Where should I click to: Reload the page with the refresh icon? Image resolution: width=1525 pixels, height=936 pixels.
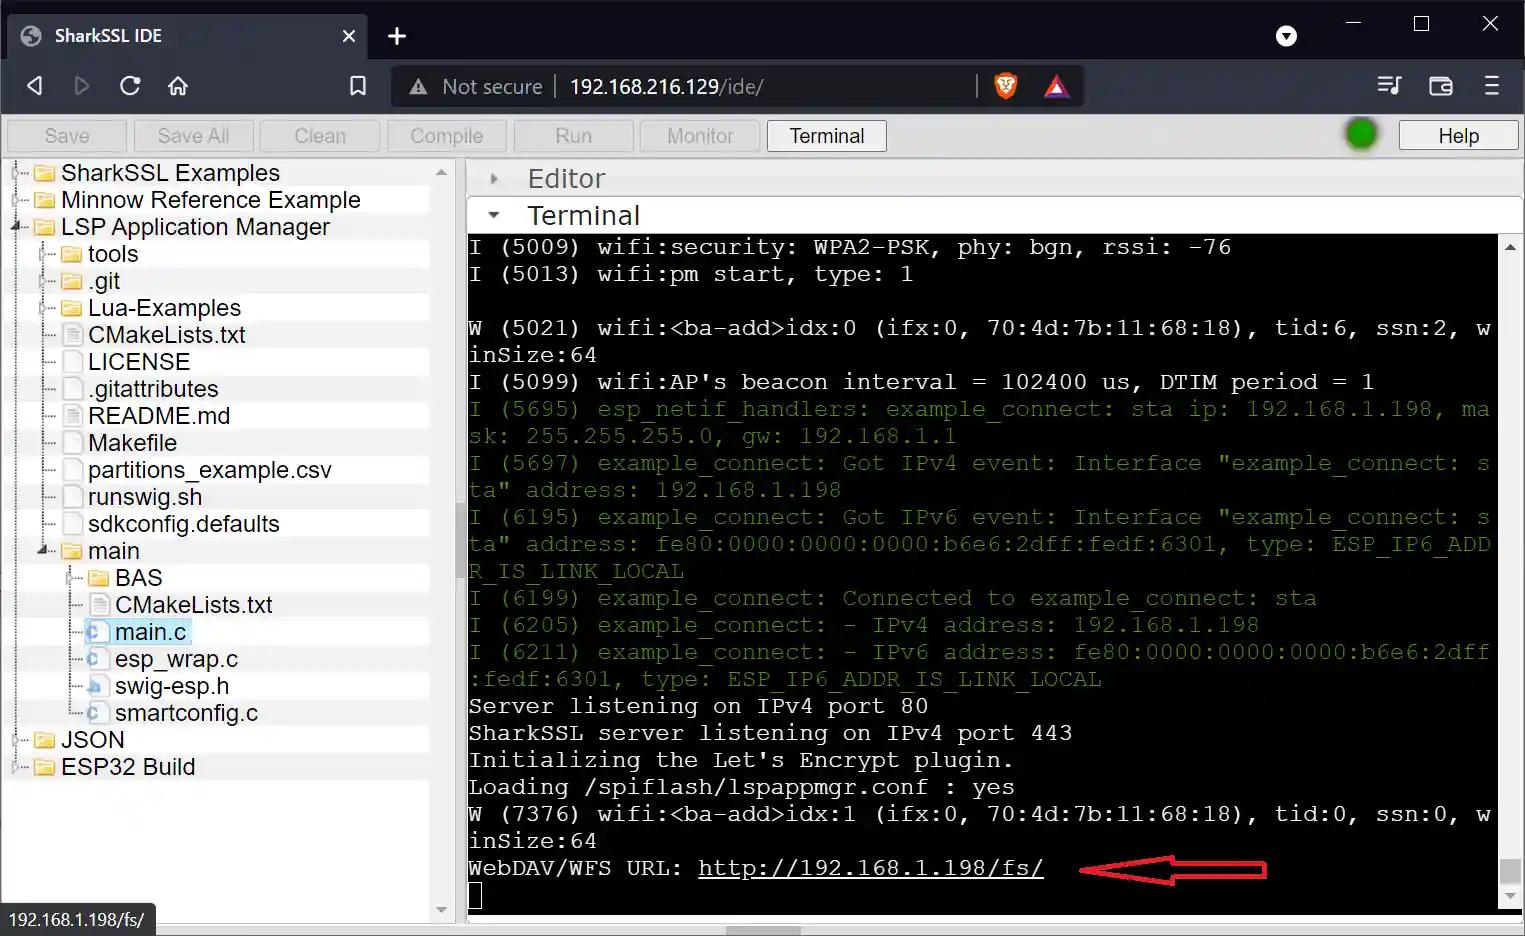[130, 86]
